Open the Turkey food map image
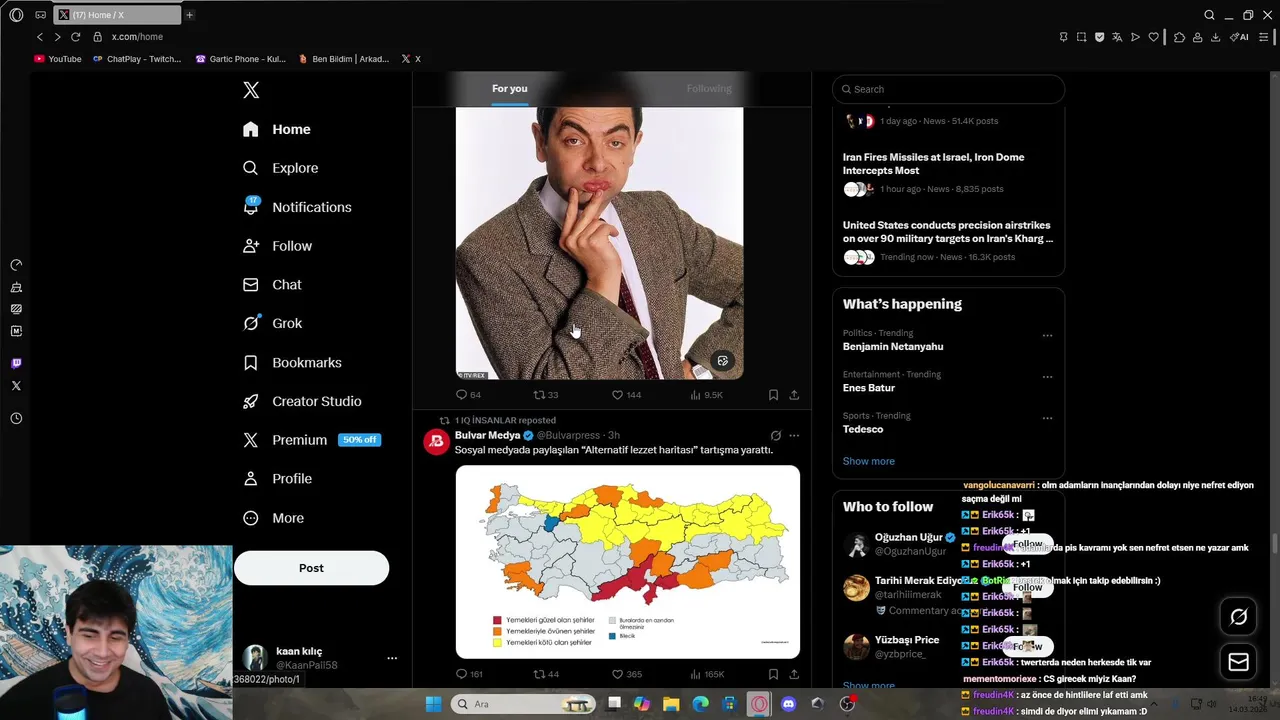 (628, 562)
